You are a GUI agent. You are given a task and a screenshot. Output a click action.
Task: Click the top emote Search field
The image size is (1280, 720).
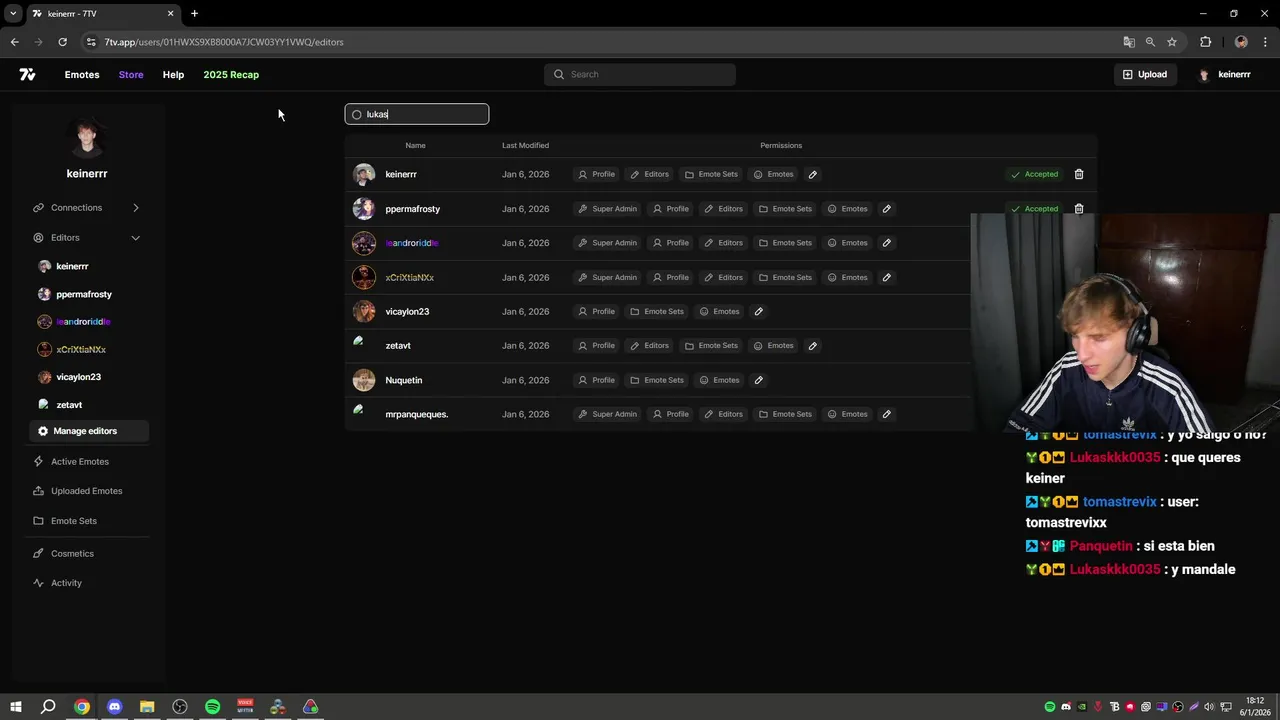640,74
